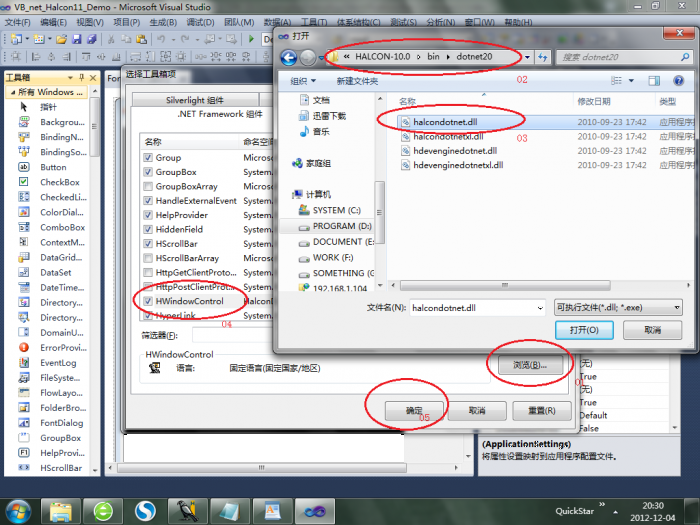The width and height of the screenshot is (700, 525).
Task: Select PROGRAM (D:) drive in the navigation pane
Action: coord(342,226)
